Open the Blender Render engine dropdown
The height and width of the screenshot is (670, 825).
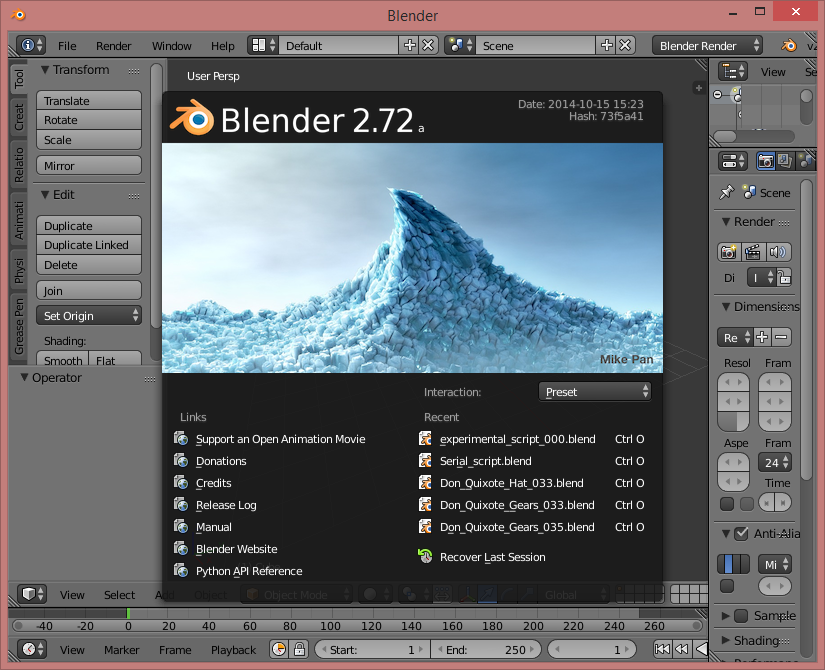coord(707,45)
